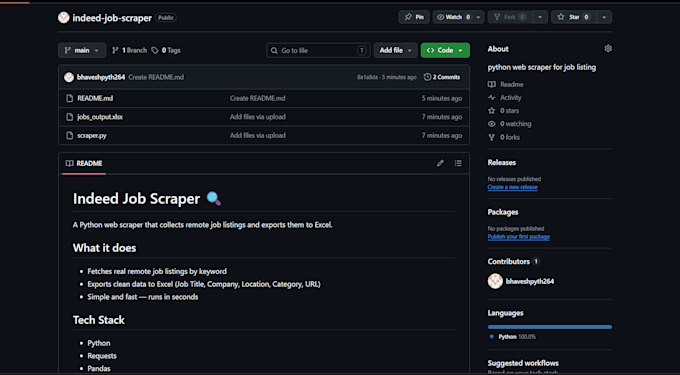Open the Add file dropdown

[x=396, y=50]
